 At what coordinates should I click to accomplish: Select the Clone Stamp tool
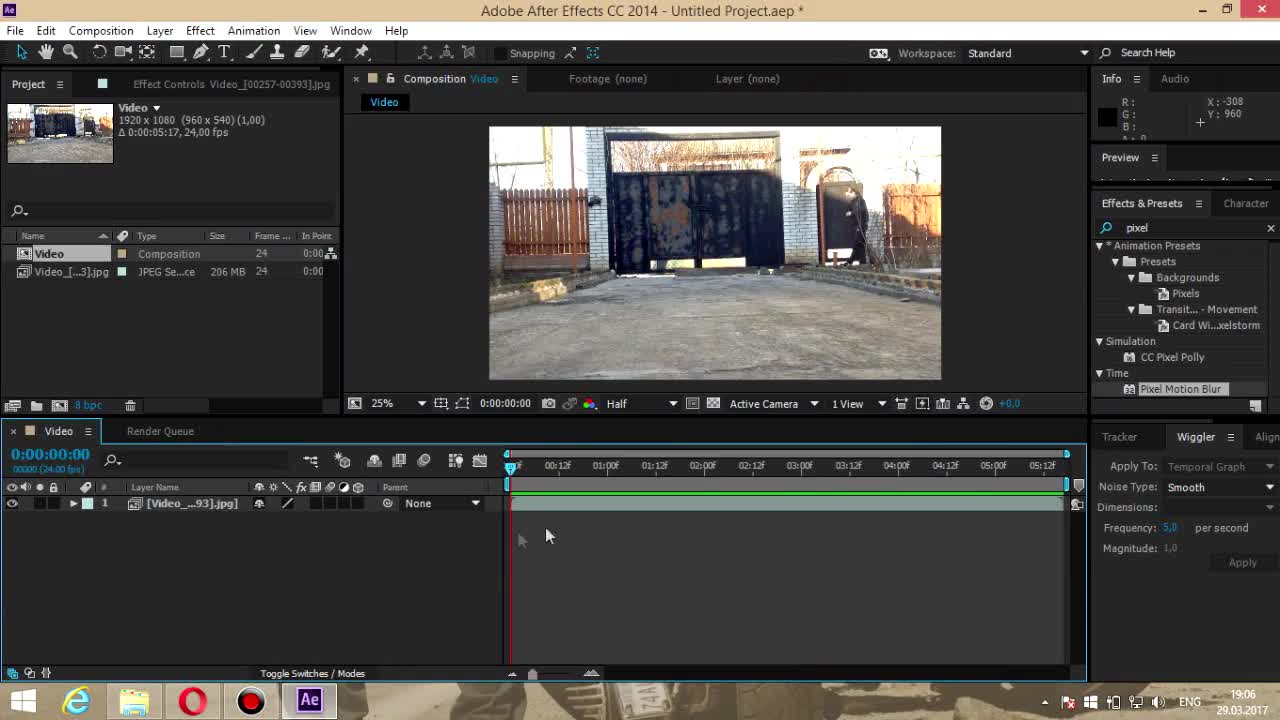coord(278,52)
